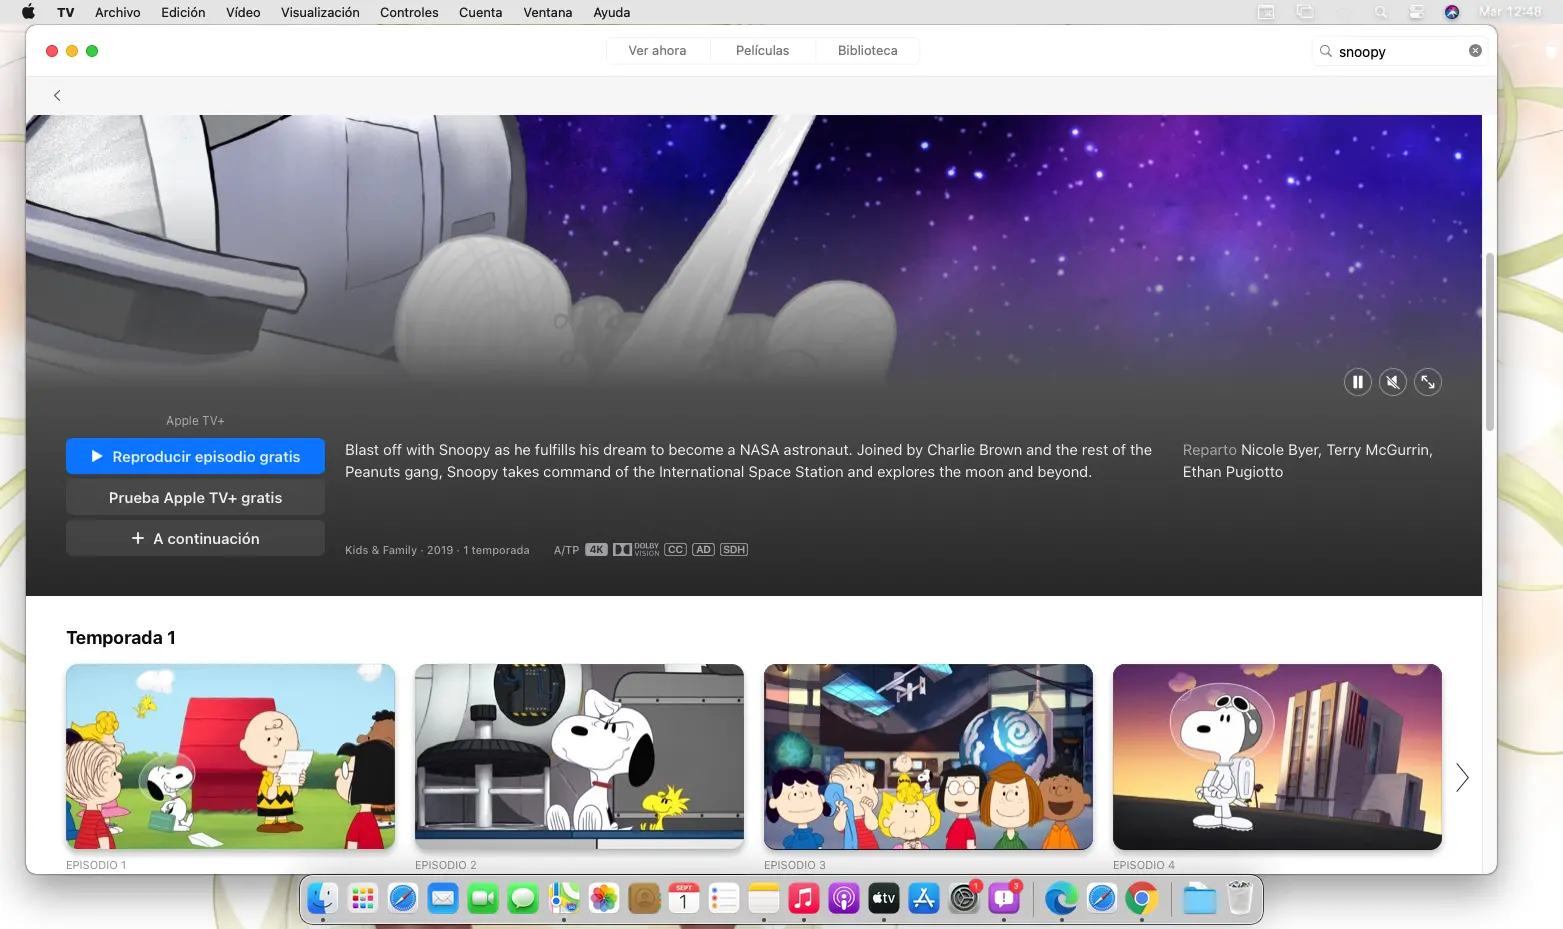Open the Episodio 1 thumbnail
Viewport: 1563px width, 929px height.
[230, 757]
